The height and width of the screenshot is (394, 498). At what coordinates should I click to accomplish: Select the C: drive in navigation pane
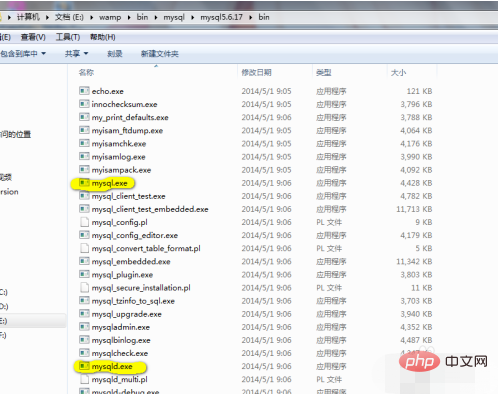tap(3, 292)
